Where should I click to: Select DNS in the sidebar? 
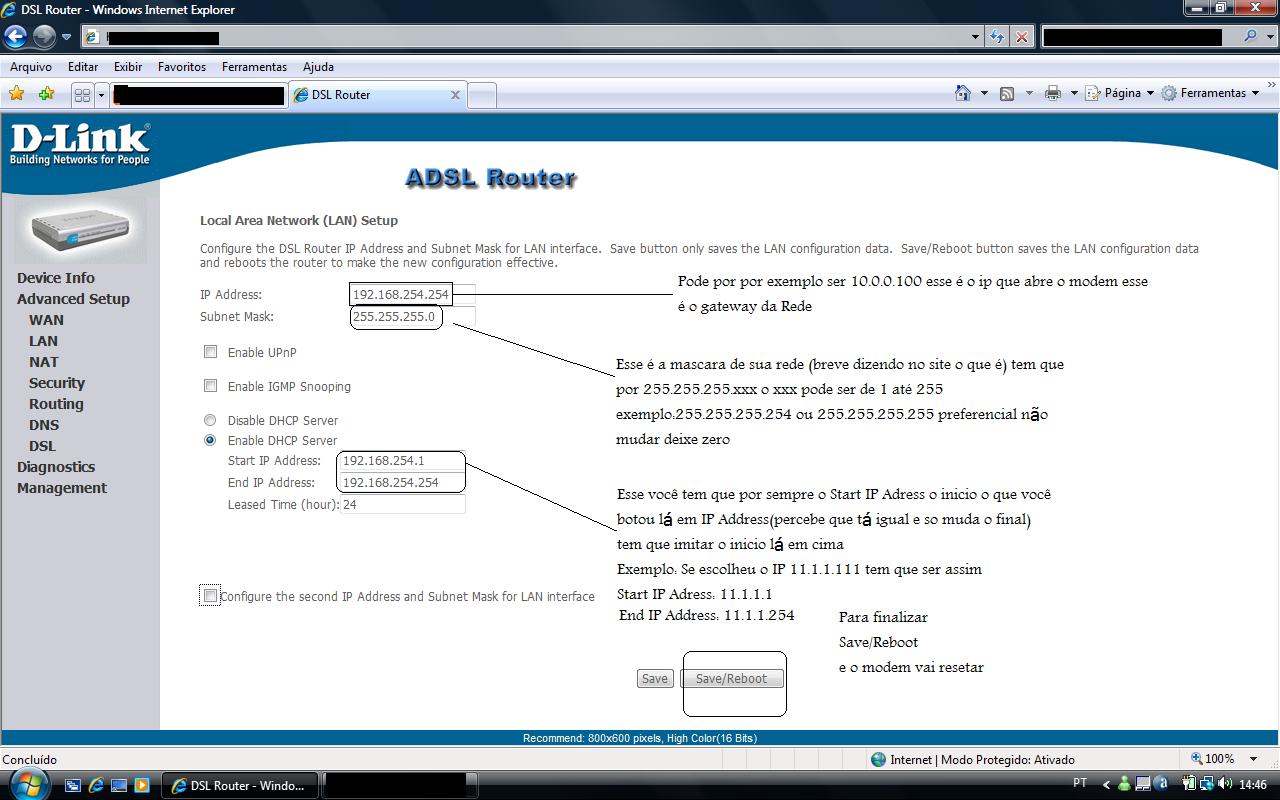tap(44, 425)
